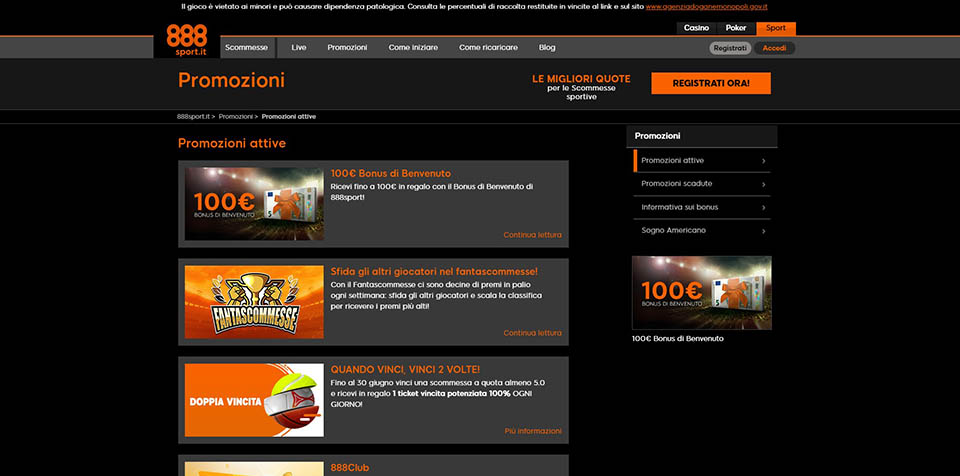Viewport: 960px width, 476px height.
Task: Click Continua lettura for Fantascommesse promo
Action: click(x=532, y=333)
